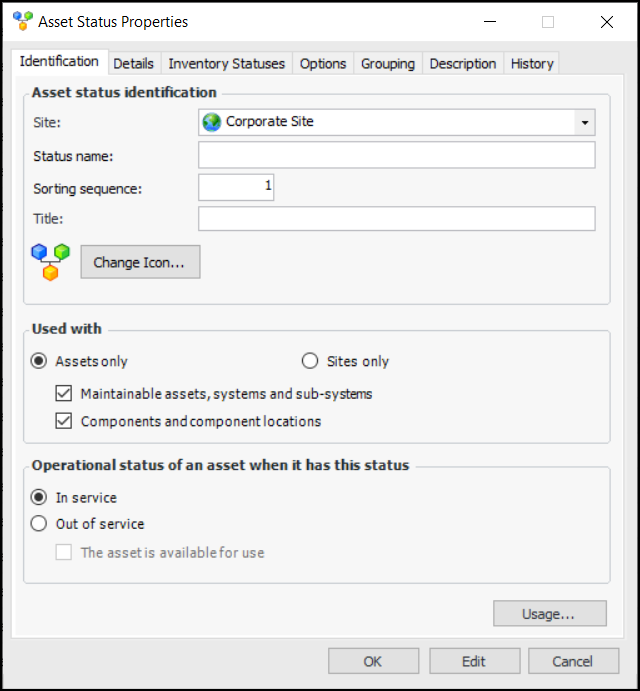Click the Corporate Site globe icon
The width and height of the screenshot is (640, 691).
(x=211, y=122)
